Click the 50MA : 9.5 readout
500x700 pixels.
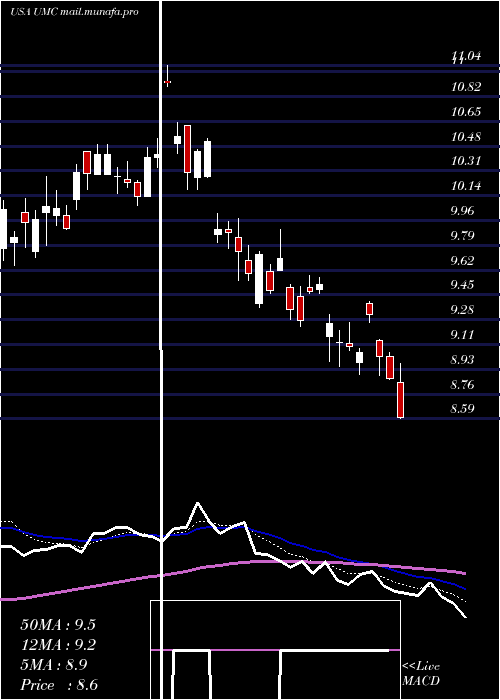58,625
